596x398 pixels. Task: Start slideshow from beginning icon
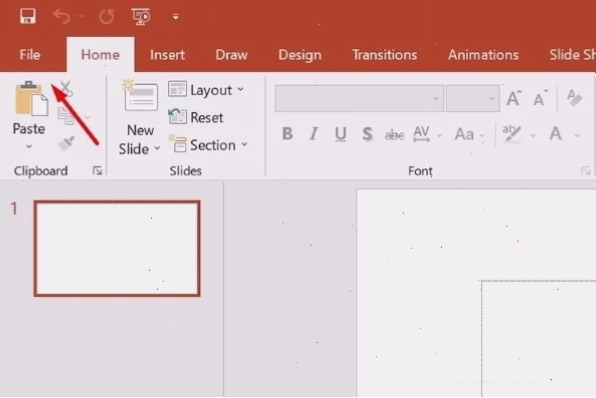coord(141,16)
